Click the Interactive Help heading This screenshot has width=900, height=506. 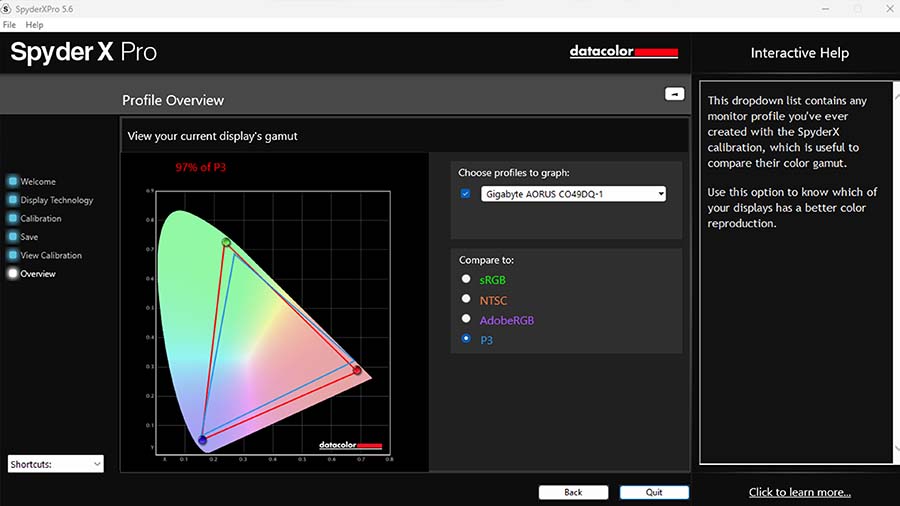click(800, 53)
